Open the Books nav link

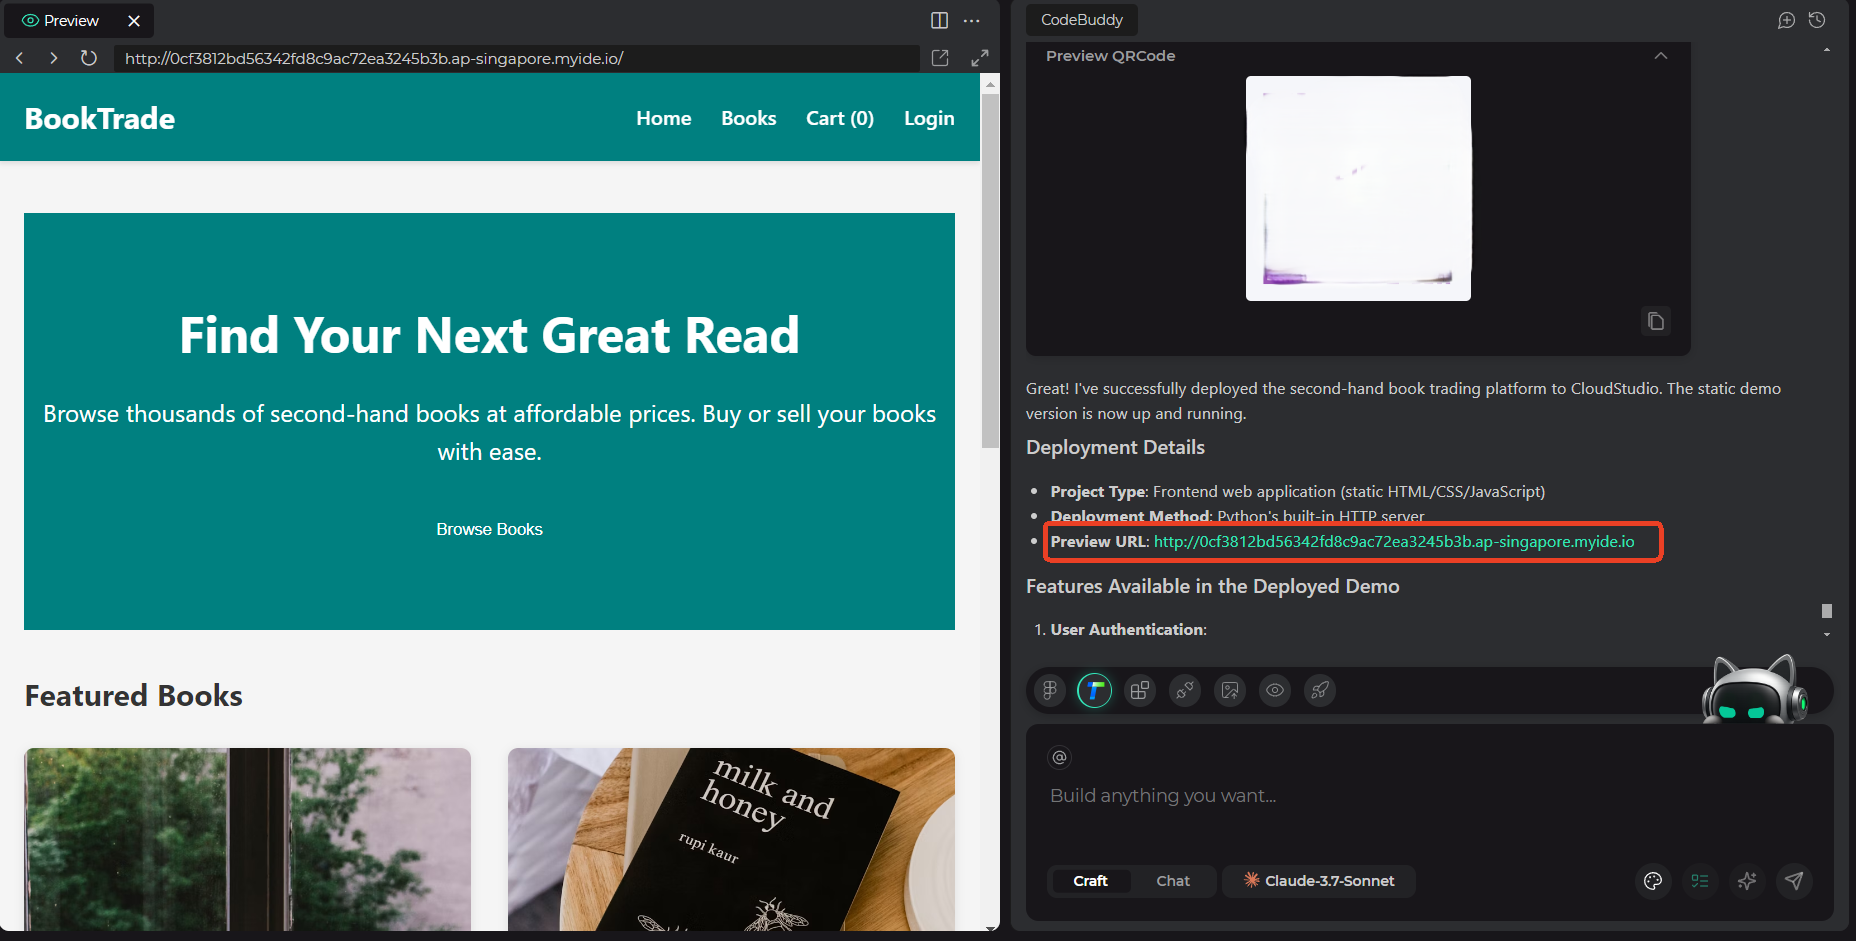[x=749, y=118]
